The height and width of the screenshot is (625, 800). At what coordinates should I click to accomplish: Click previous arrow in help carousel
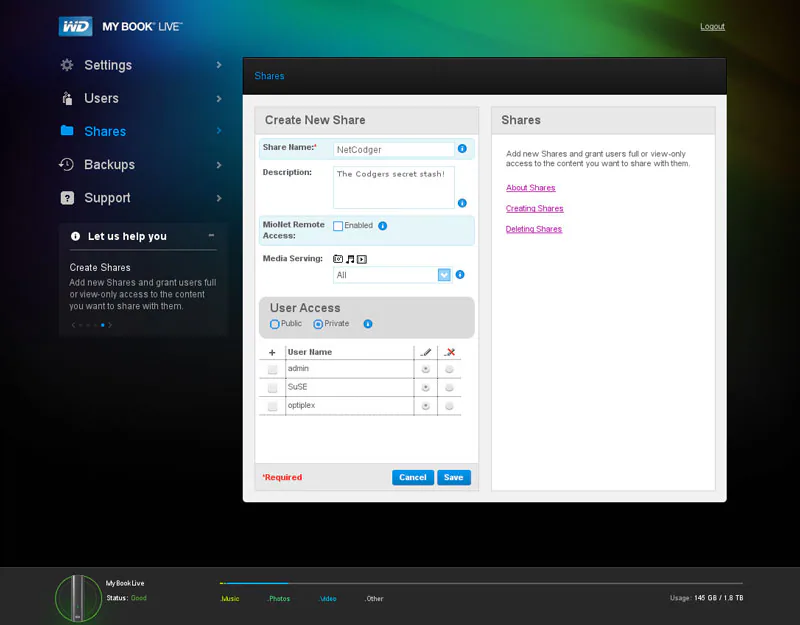pyautogui.click(x=73, y=325)
